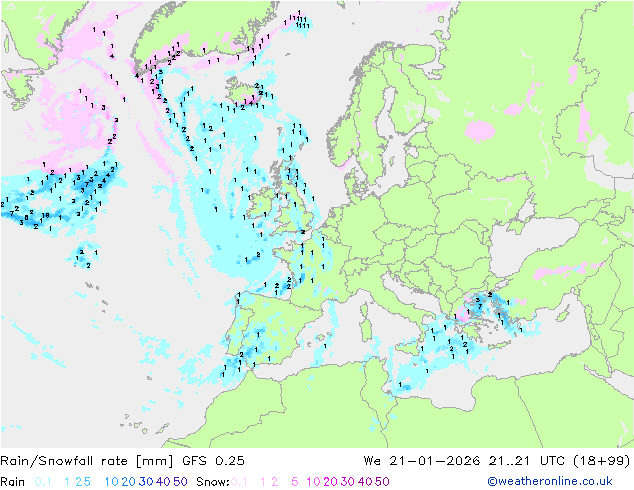Click the 'Snow:' legend label
This screenshot has height=490, width=634.
point(213,482)
